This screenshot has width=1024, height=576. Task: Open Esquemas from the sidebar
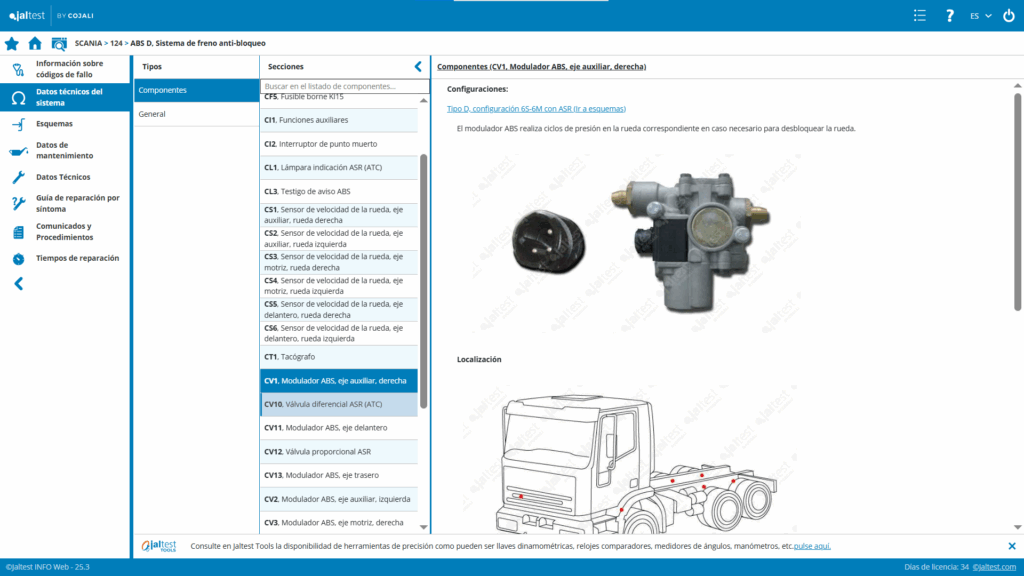click(x=54, y=124)
